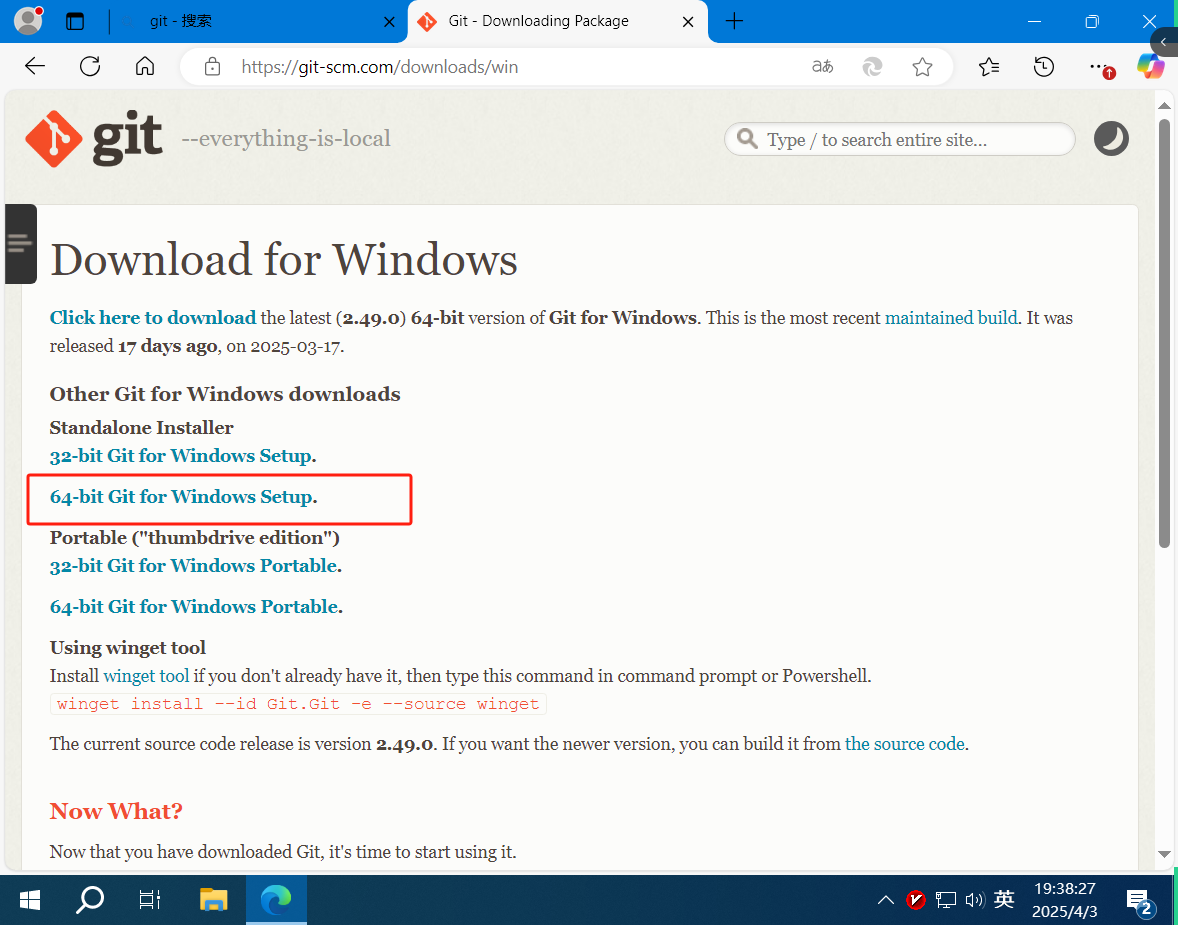
Task: Focus the address bar URL
Action: (379, 67)
